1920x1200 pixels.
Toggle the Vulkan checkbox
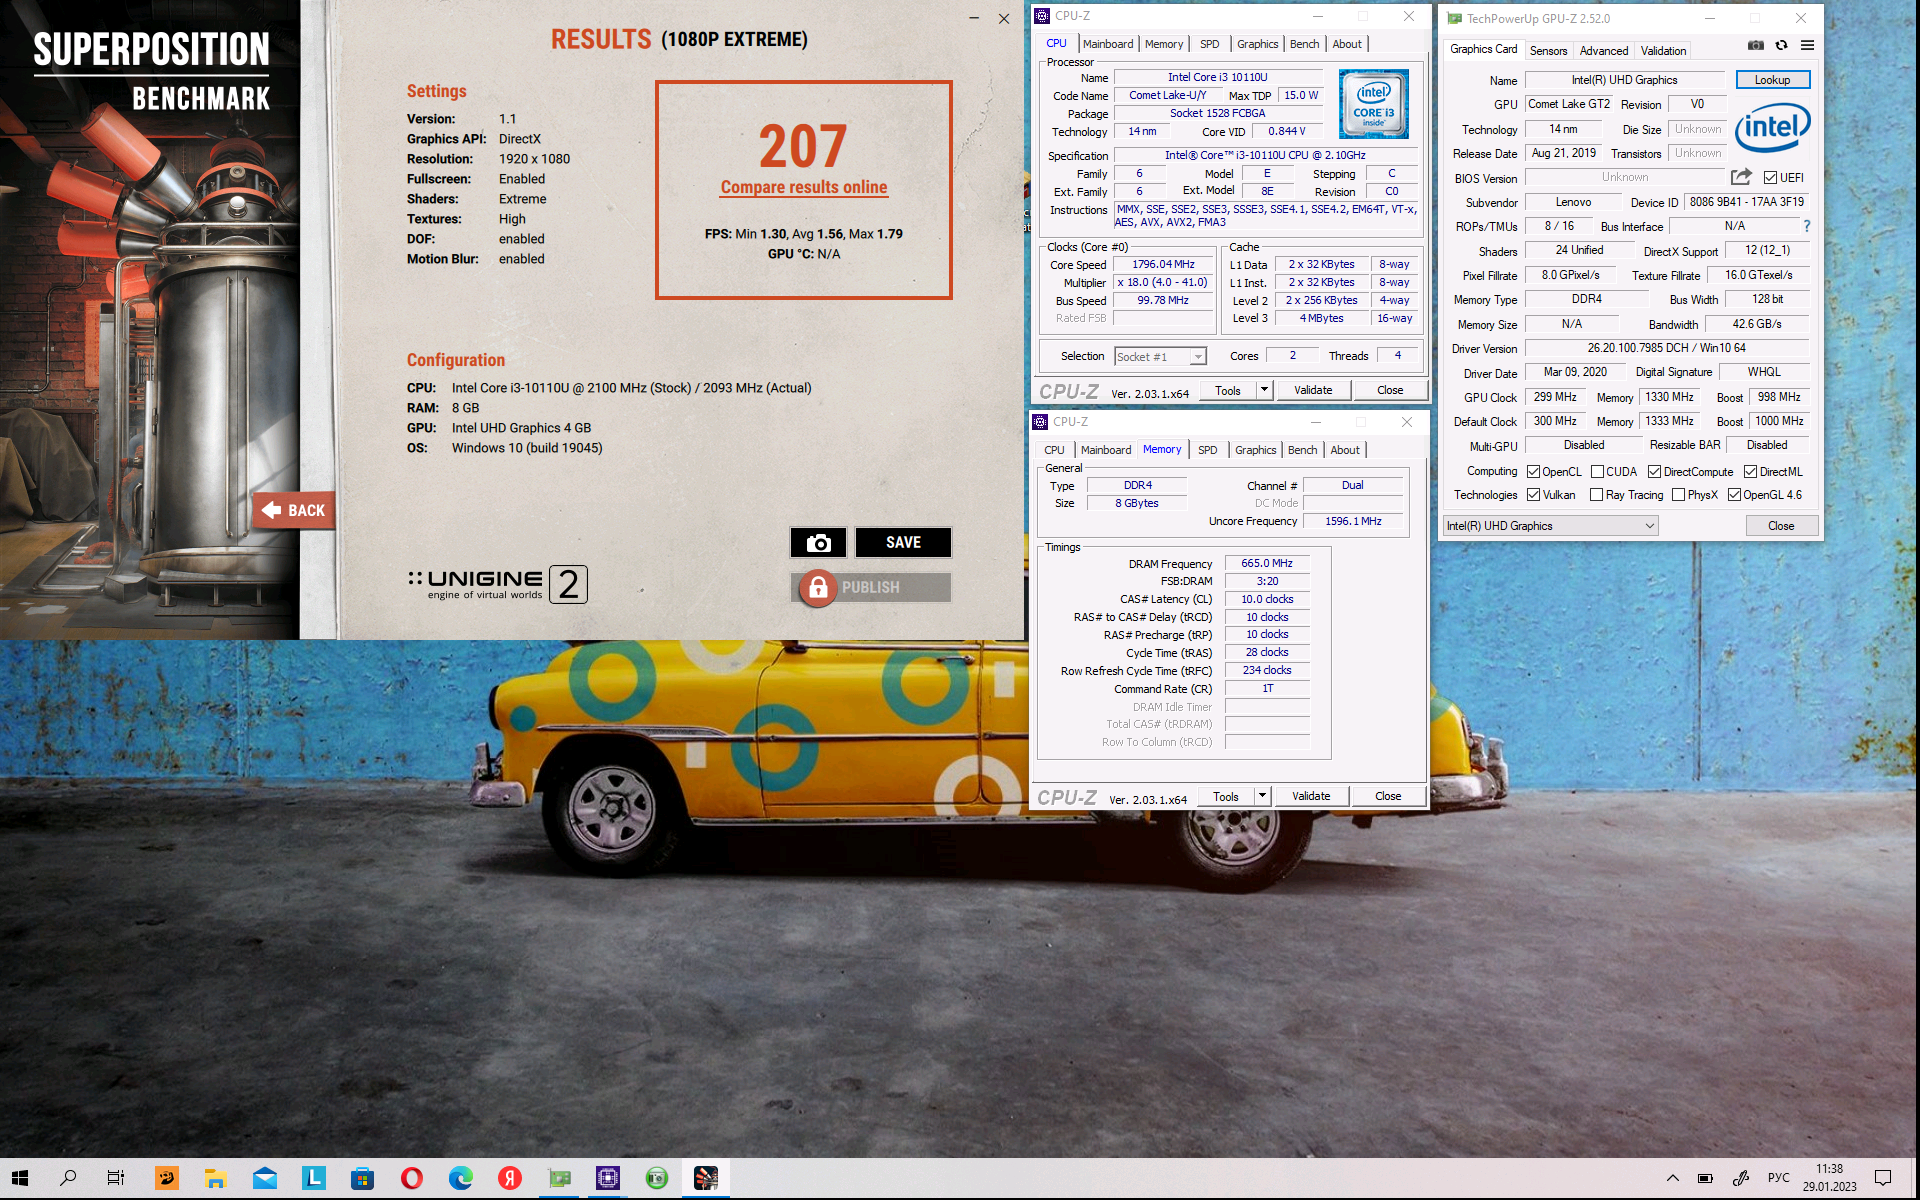1533,495
